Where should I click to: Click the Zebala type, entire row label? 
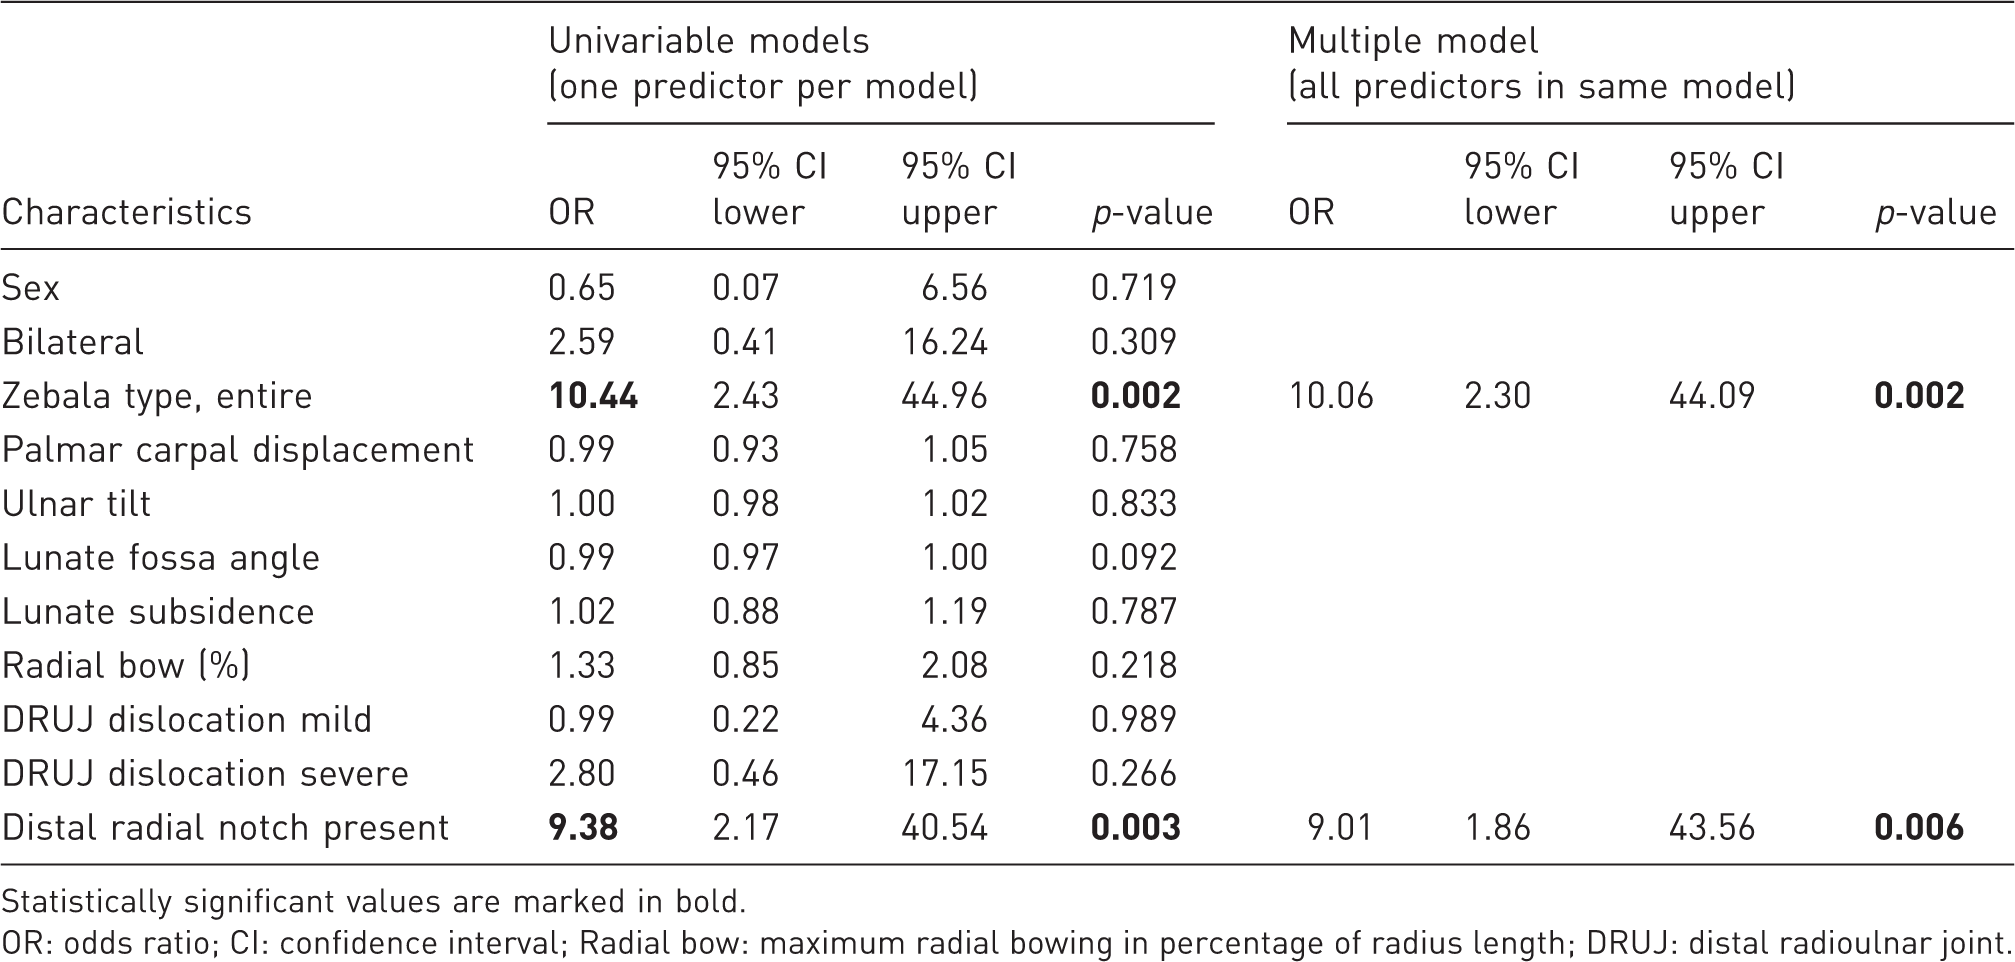pyautogui.click(x=157, y=397)
